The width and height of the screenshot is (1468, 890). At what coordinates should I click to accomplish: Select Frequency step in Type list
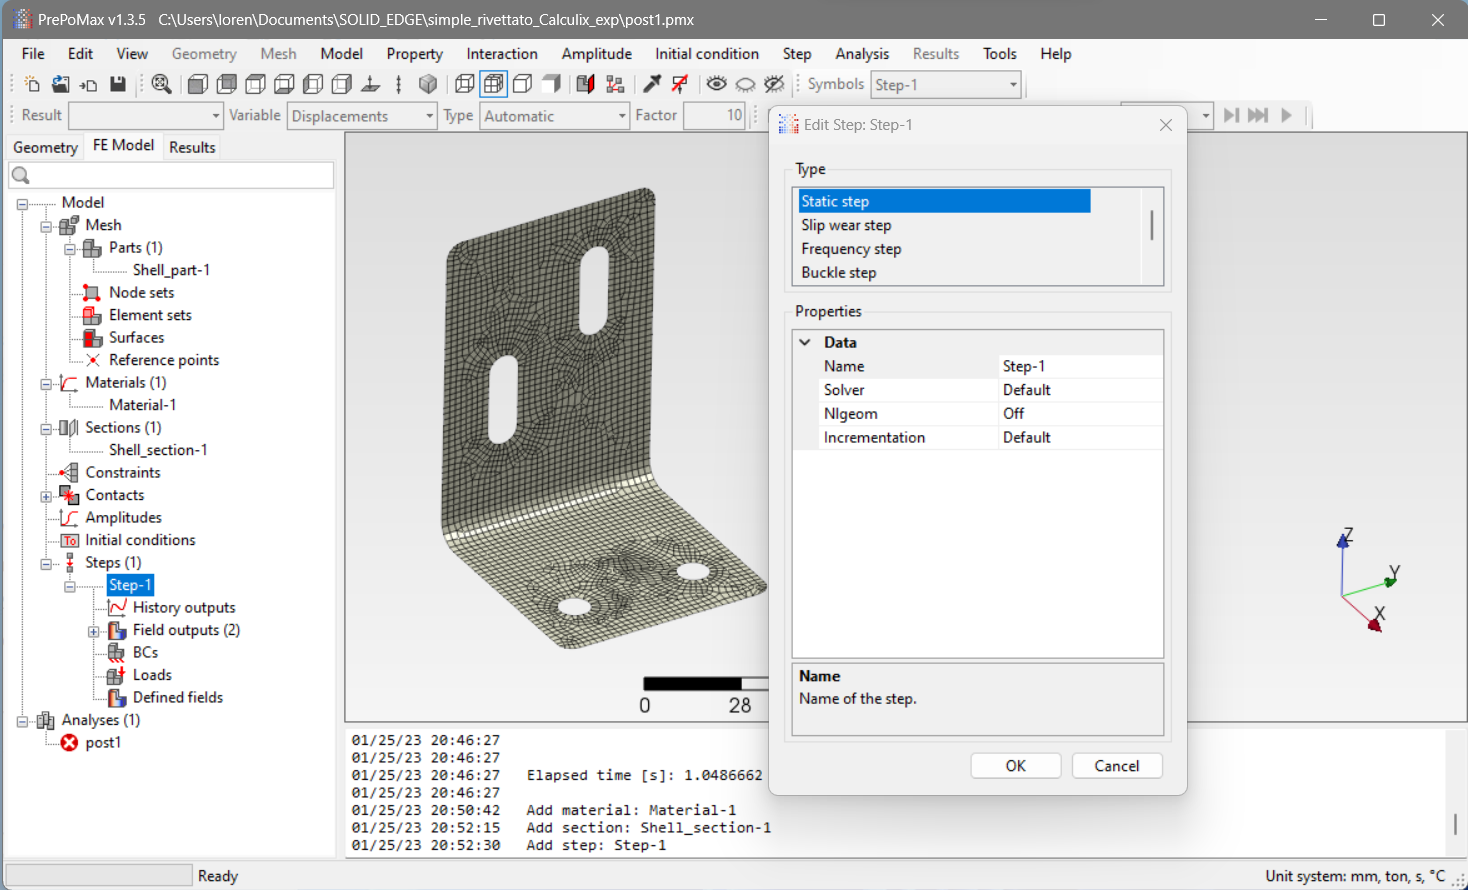(x=851, y=249)
